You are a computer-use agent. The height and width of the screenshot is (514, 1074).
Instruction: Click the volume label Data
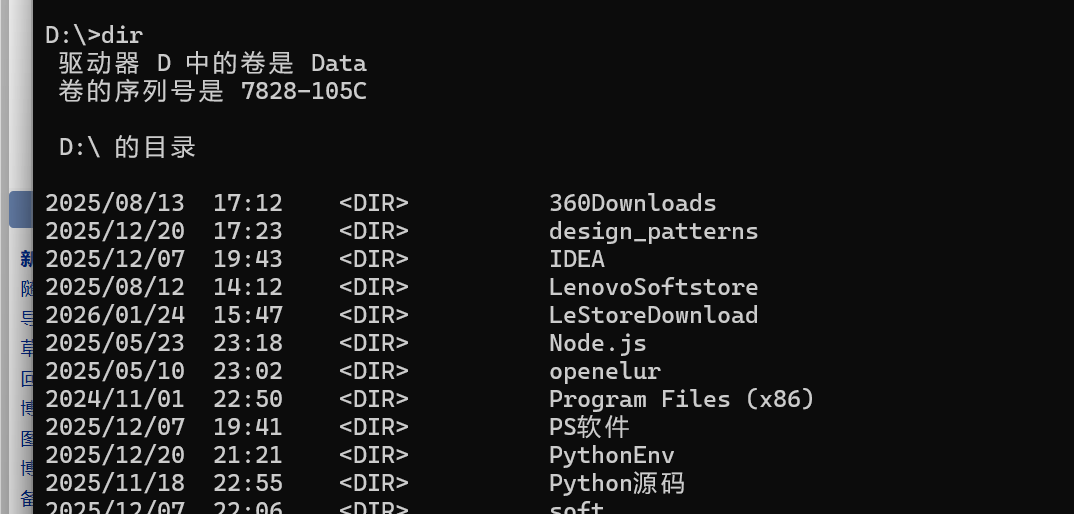(x=338, y=63)
